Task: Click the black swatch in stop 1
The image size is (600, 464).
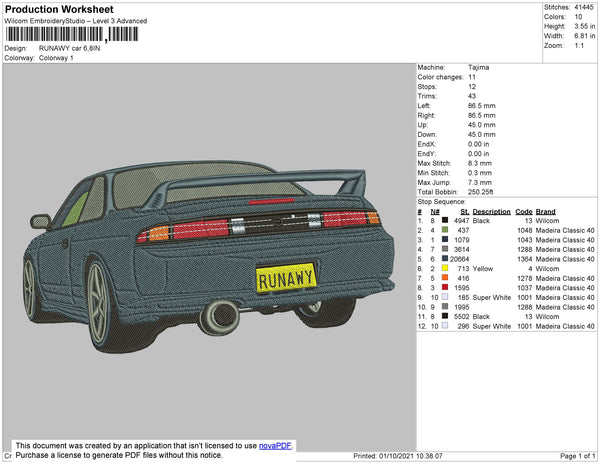Action: pyautogui.click(x=444, y=221)
